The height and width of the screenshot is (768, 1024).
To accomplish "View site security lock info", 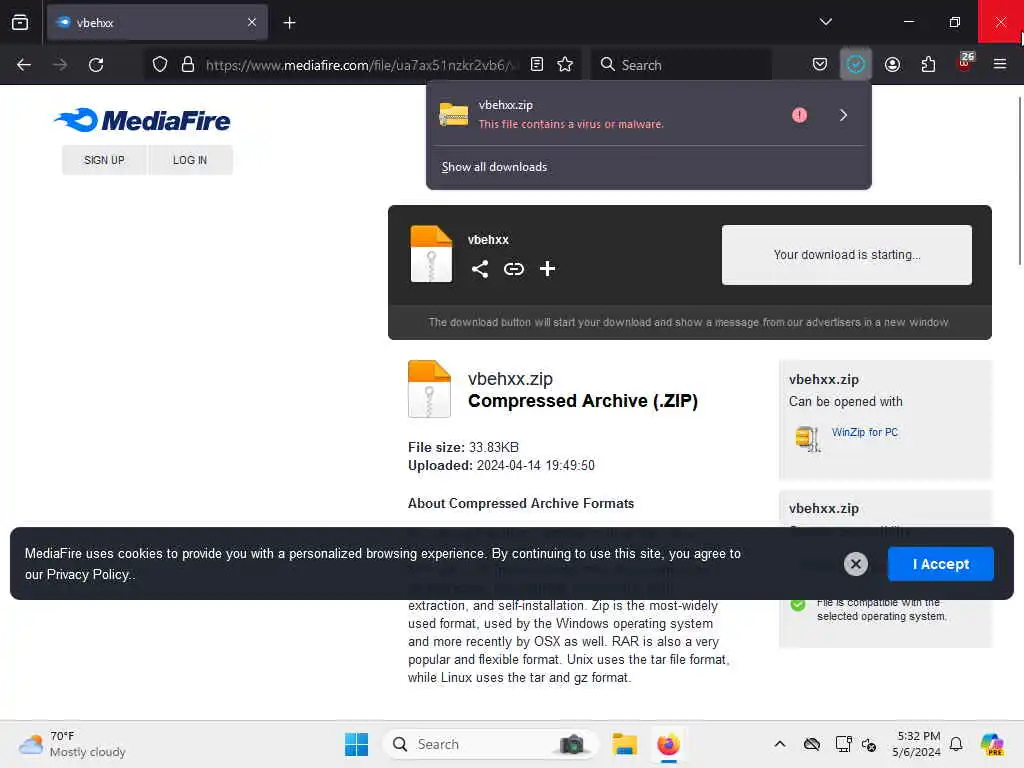I will (188, 65).
